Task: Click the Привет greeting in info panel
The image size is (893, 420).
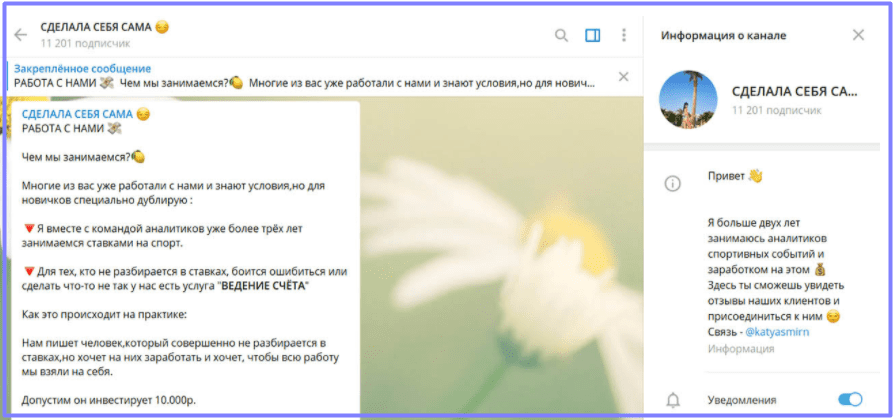Action: 735,177
